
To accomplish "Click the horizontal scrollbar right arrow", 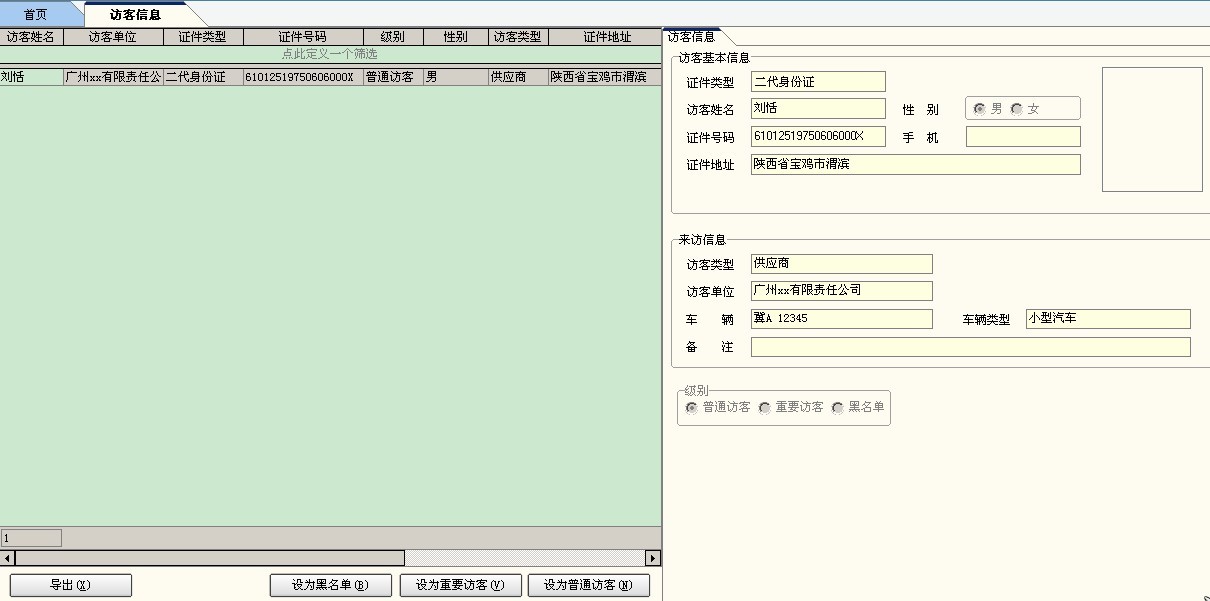I will coord(653,558).
